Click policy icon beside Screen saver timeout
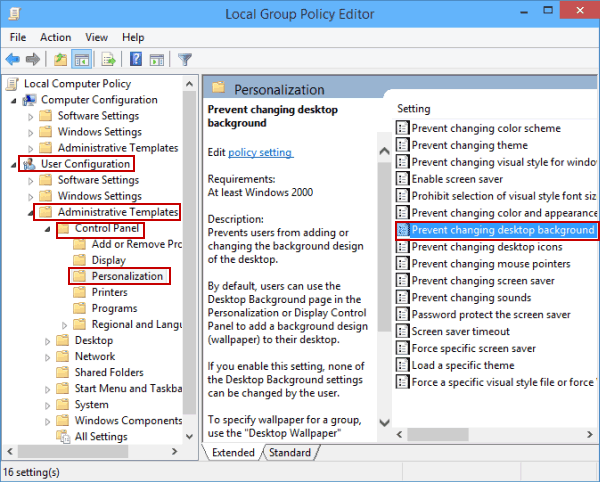 tap(402, 331)
